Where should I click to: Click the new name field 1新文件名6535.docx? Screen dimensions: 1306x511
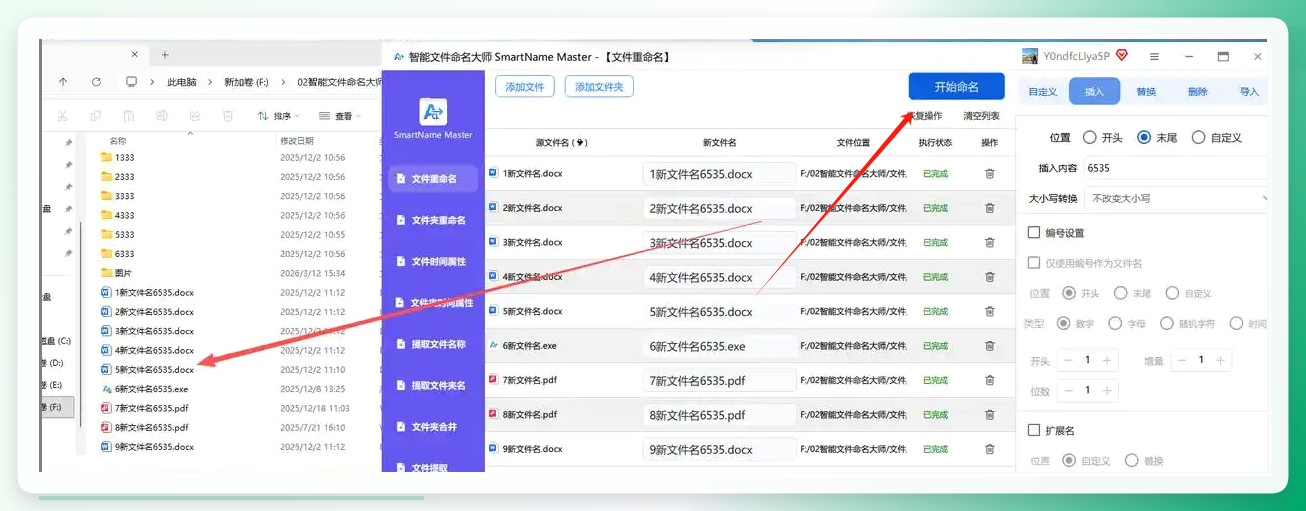[x=719, y=174]
